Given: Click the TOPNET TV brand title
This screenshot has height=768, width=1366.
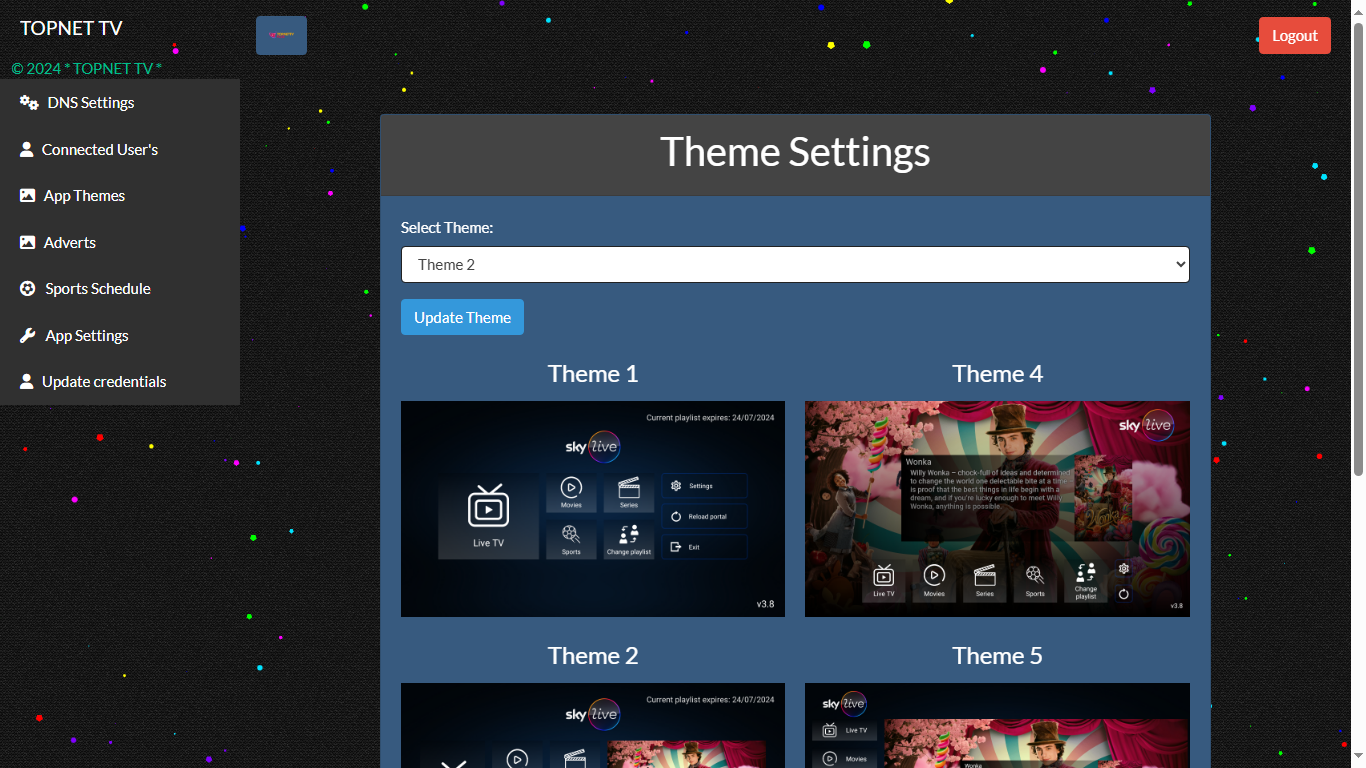Looking at the screenshot, I should coord(71,28).
